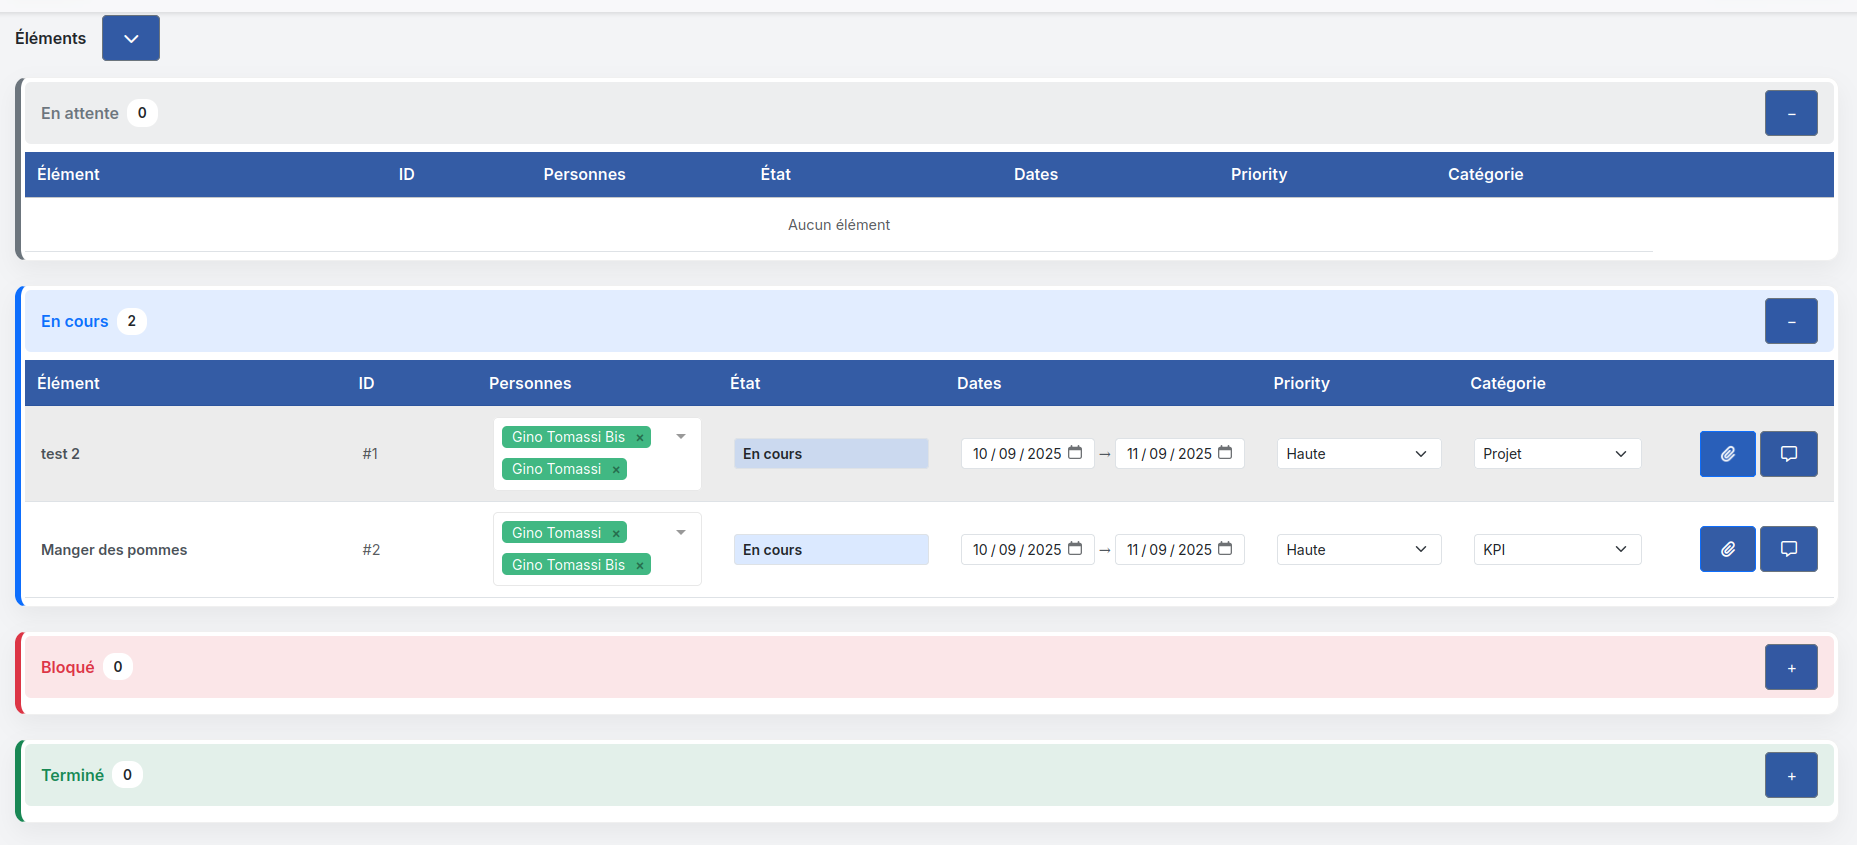This screenshot has height=845, width=1857.
Task: Open Priority dropdown for test 2
Action: 1358,454
